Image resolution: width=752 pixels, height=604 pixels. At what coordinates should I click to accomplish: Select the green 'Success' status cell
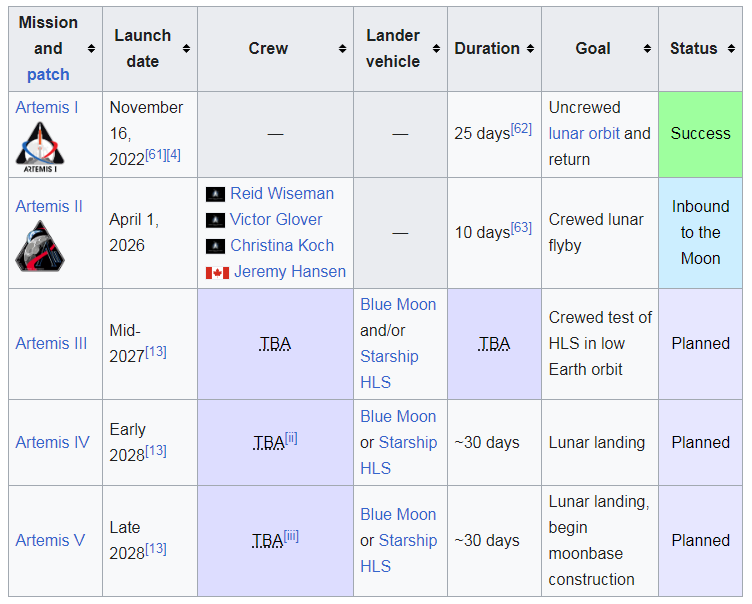coord(700,134)
